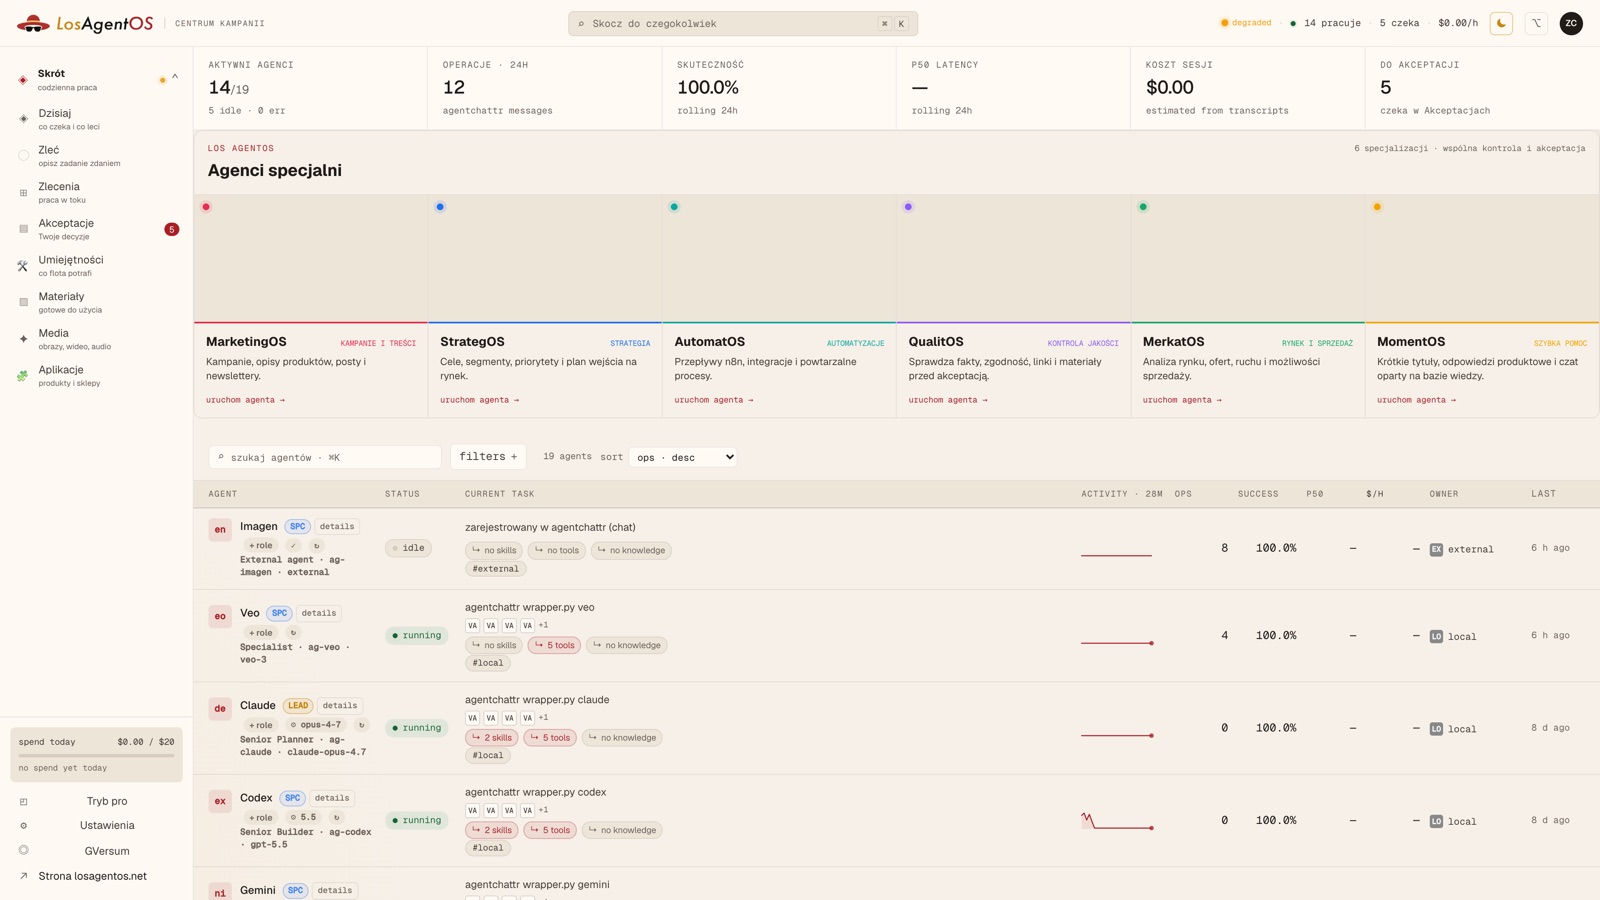The width and height of the screenshot is (1600, 900).
Task: Open the ZC user avatar menu
Action: pos(1571,23)
